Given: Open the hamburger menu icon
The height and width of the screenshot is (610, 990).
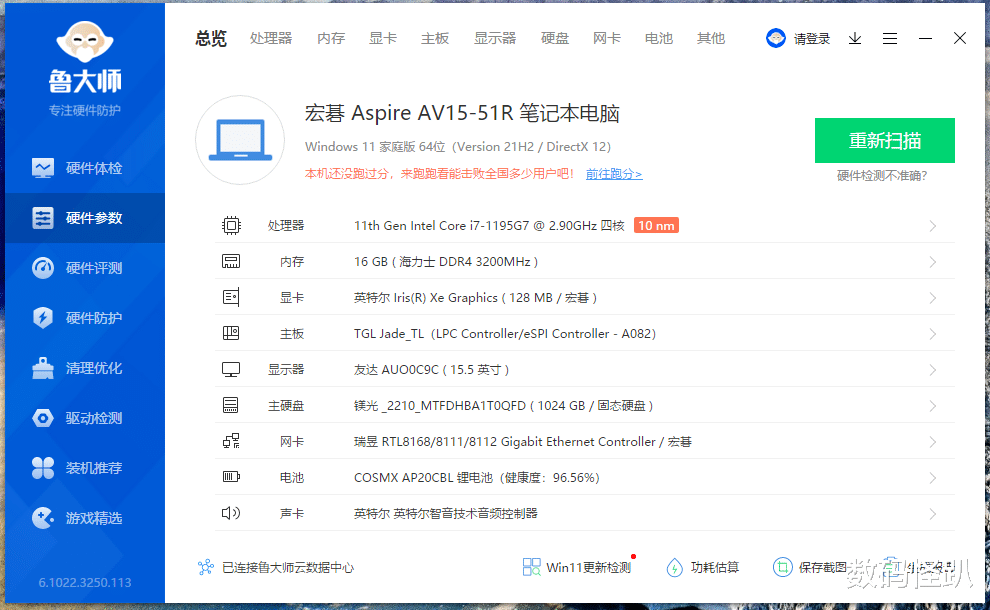Looking at the screenshot, I should (890, 39).
